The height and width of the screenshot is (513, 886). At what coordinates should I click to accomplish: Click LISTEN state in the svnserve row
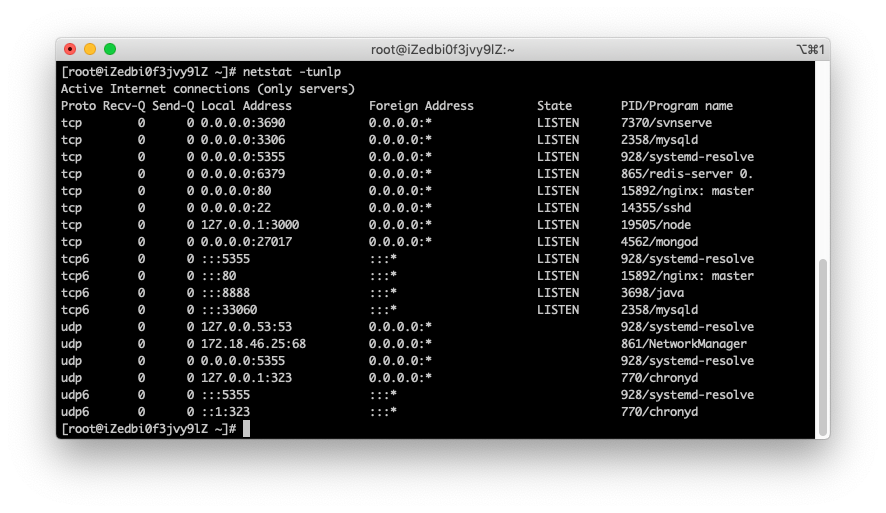(x=558, y=123)
